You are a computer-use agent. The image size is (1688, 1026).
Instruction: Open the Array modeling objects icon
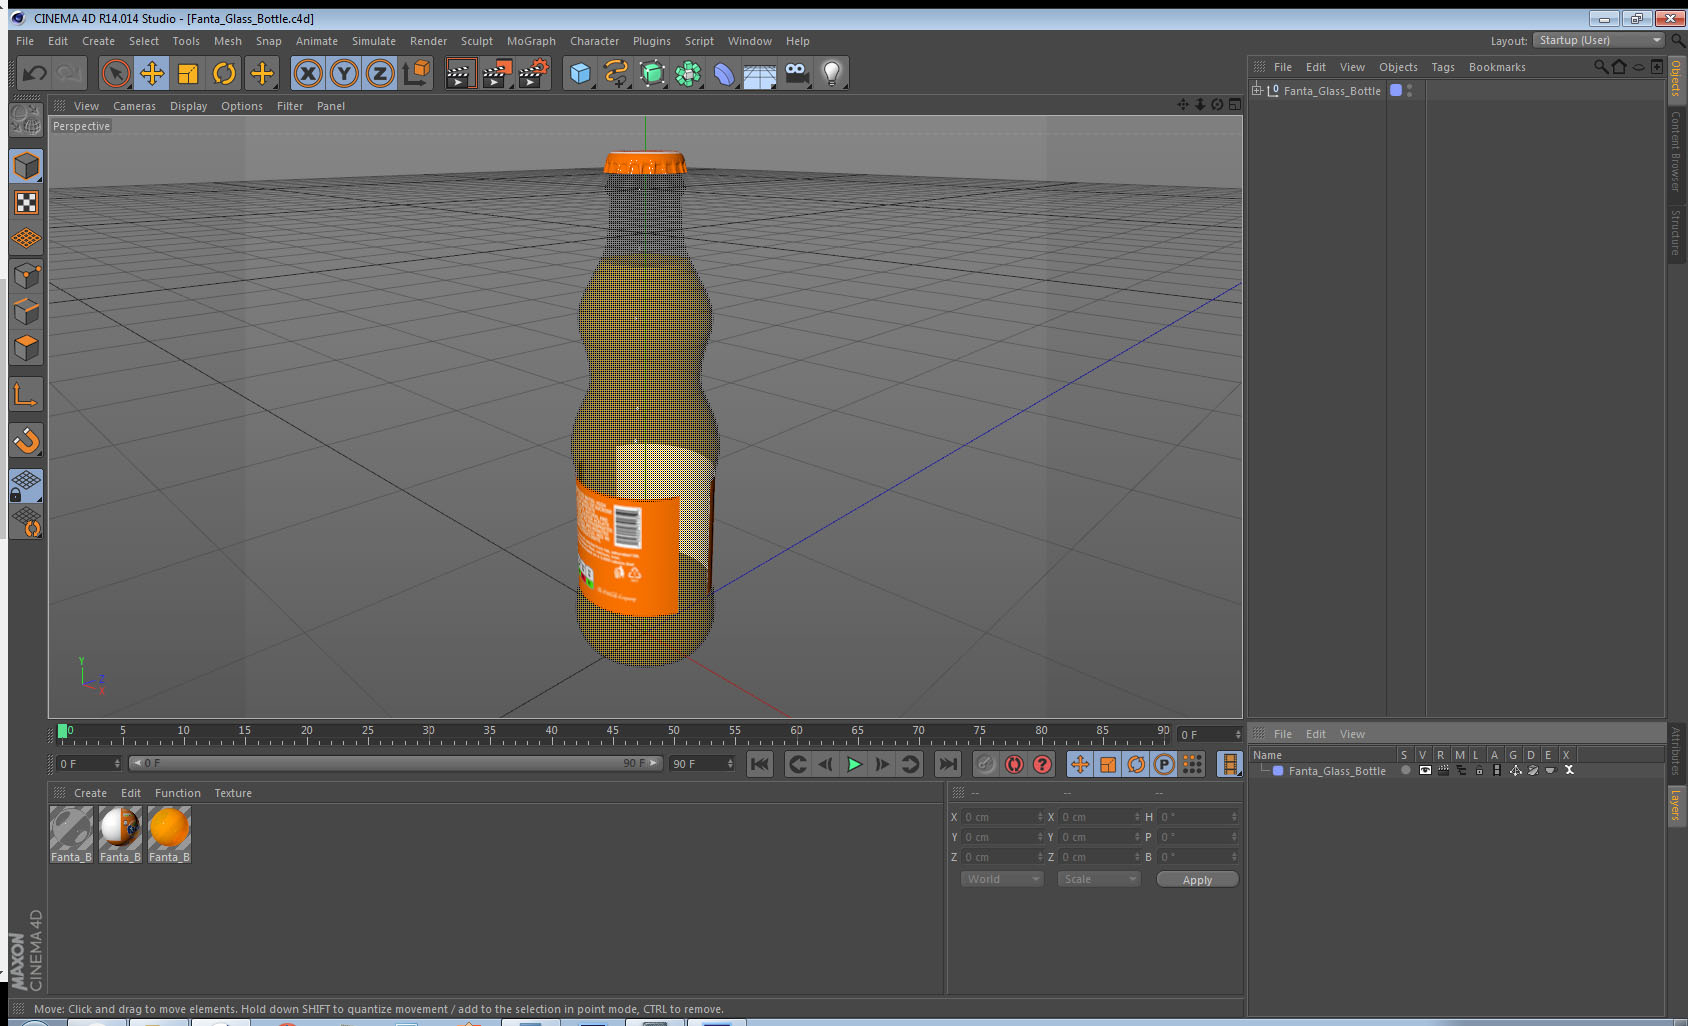click(688, 73)
